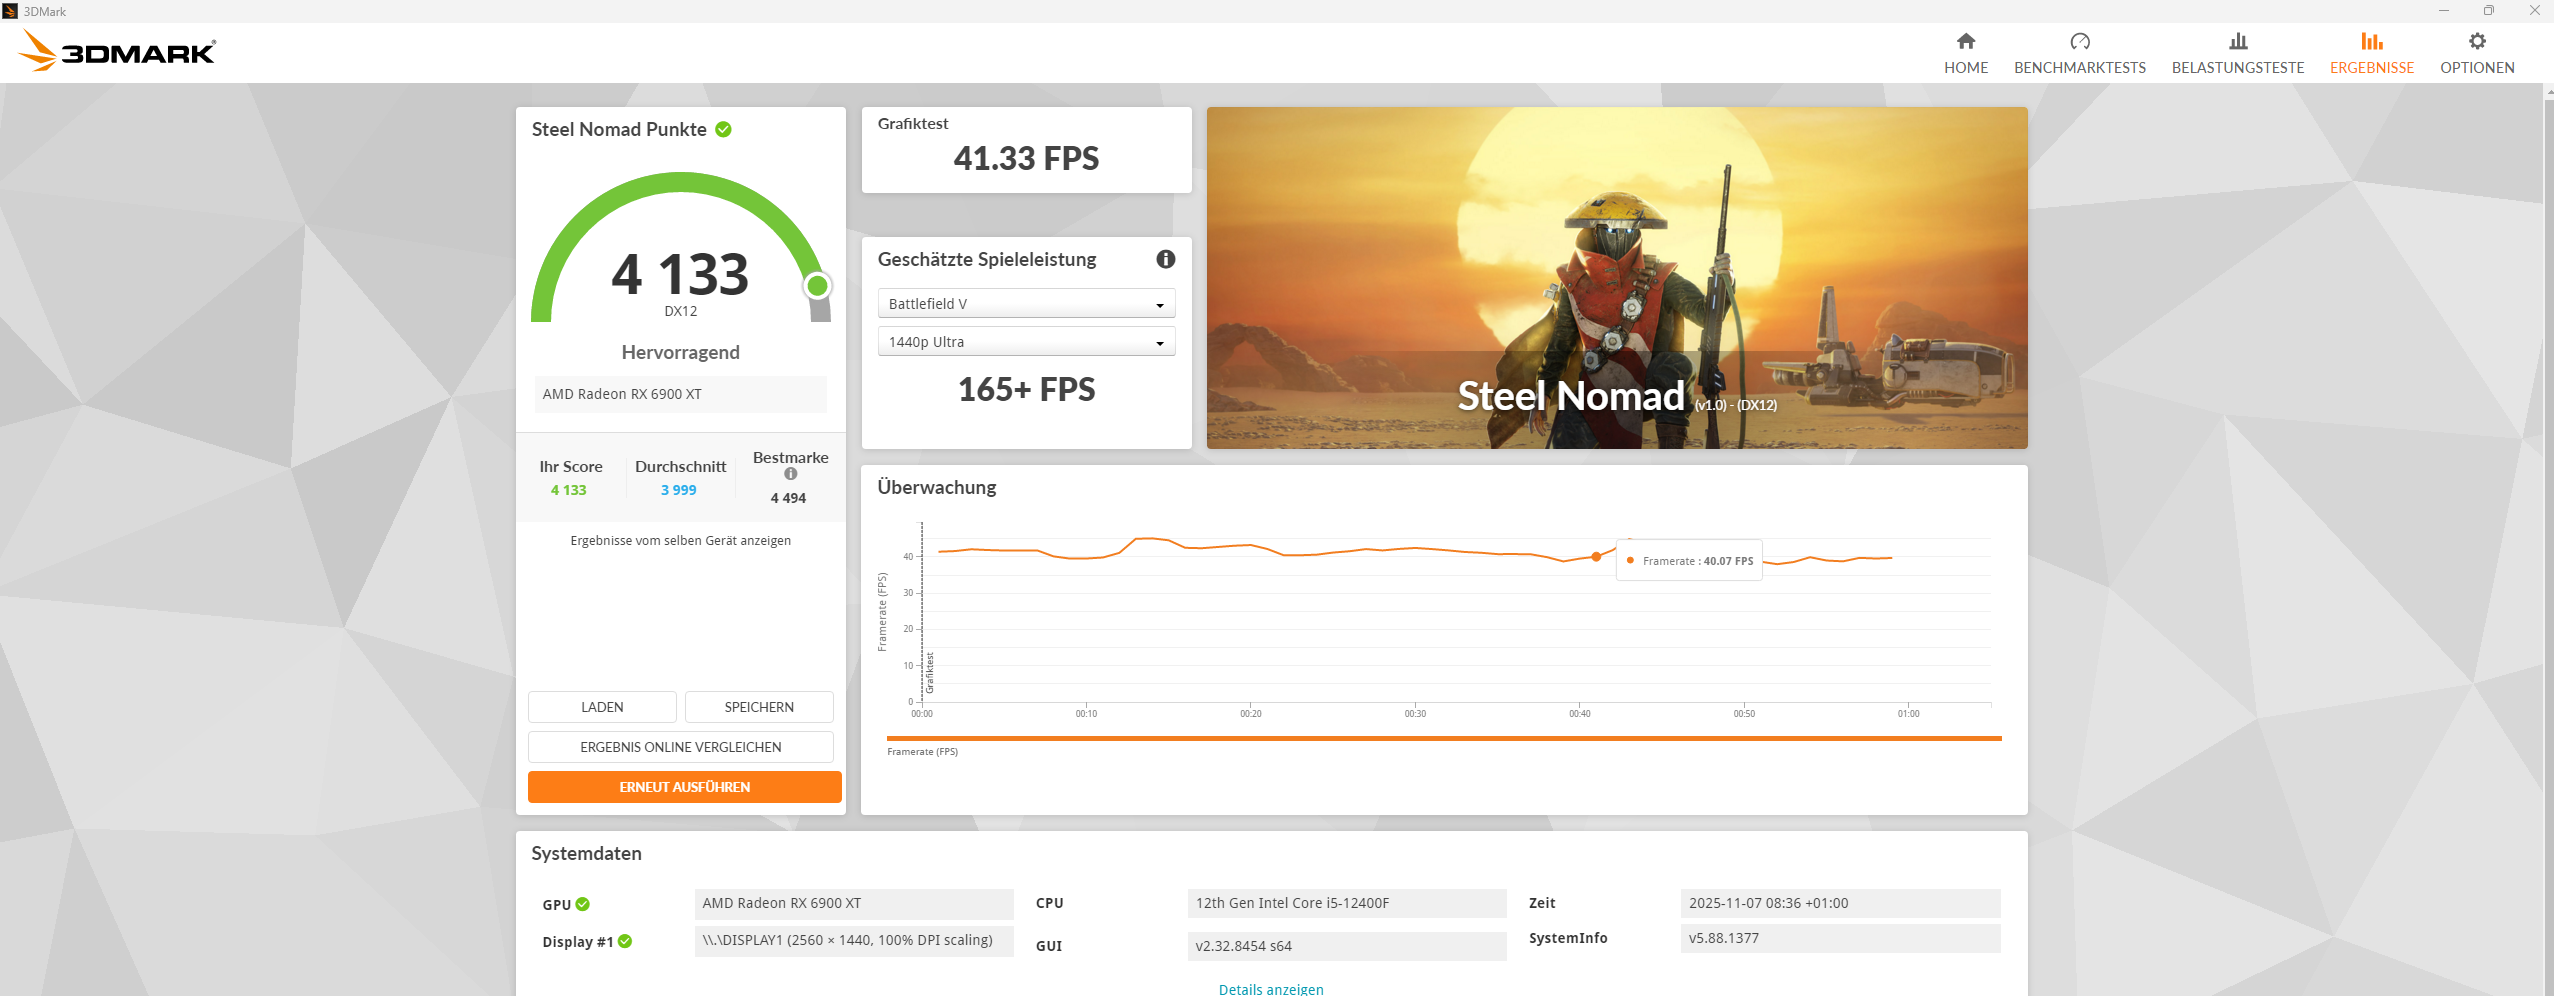This screenshot has width=2554, height=996.
Task: Click the Systemdaten heading
Action: 586,853
